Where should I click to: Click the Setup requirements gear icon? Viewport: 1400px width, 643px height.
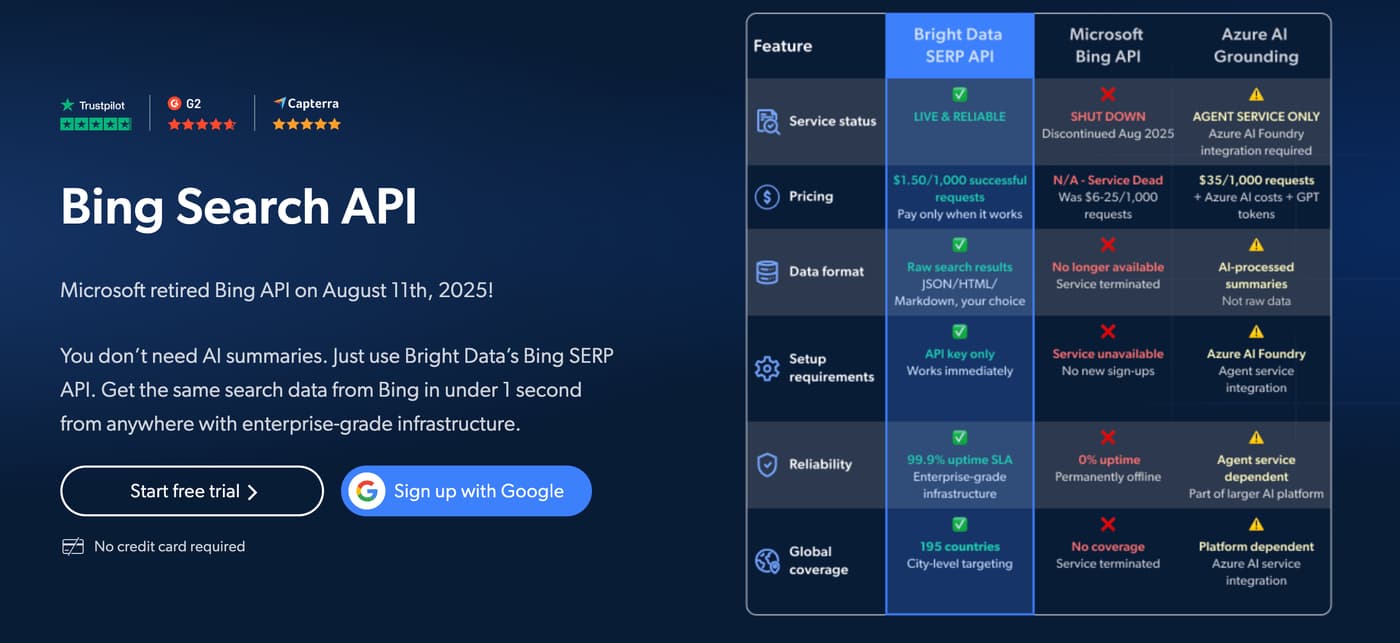point(767,368)
